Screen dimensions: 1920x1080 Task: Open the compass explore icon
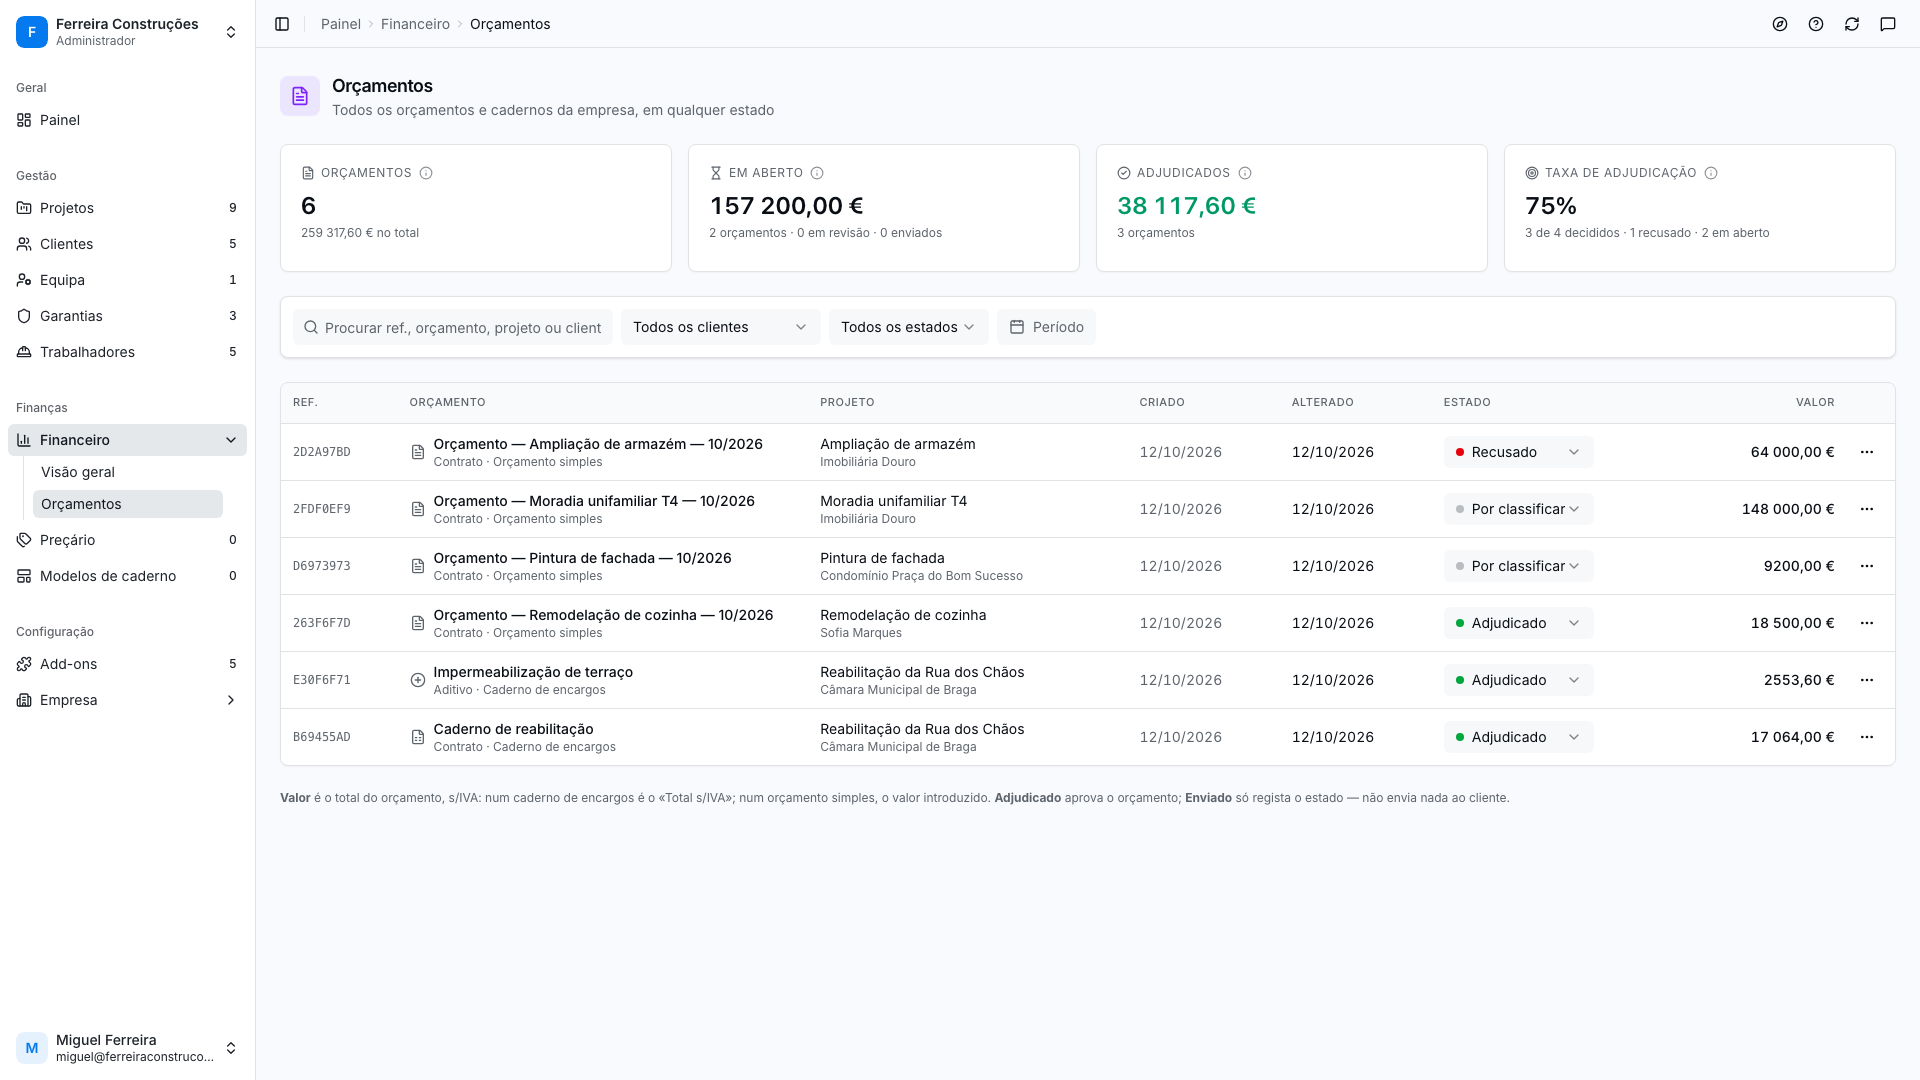pyautogui.click(x=1780, y=24)
